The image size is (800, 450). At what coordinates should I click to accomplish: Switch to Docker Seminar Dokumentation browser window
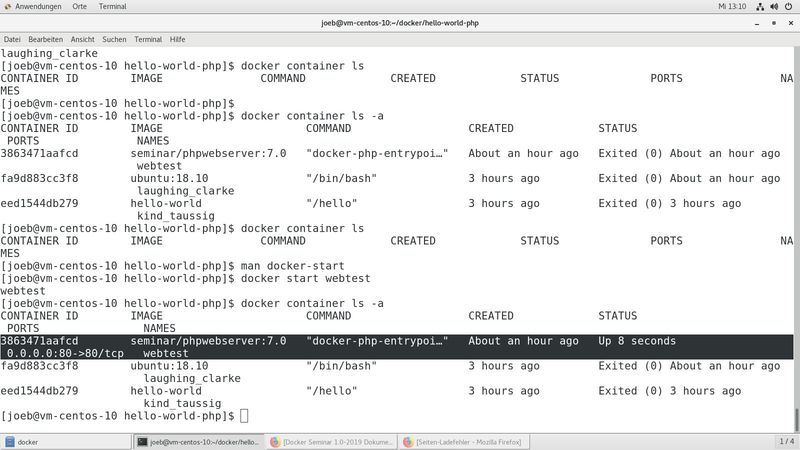(x=331, y=442)
